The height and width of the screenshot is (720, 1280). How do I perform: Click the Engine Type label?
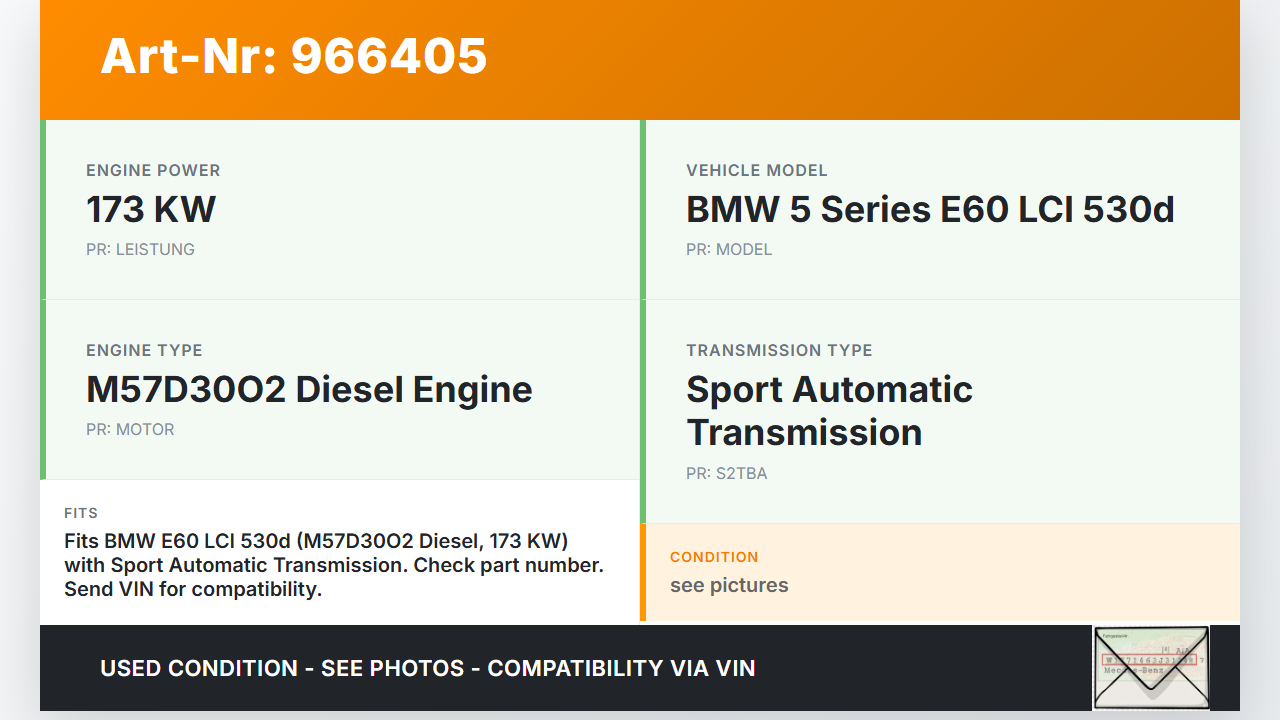click(144, 350)
